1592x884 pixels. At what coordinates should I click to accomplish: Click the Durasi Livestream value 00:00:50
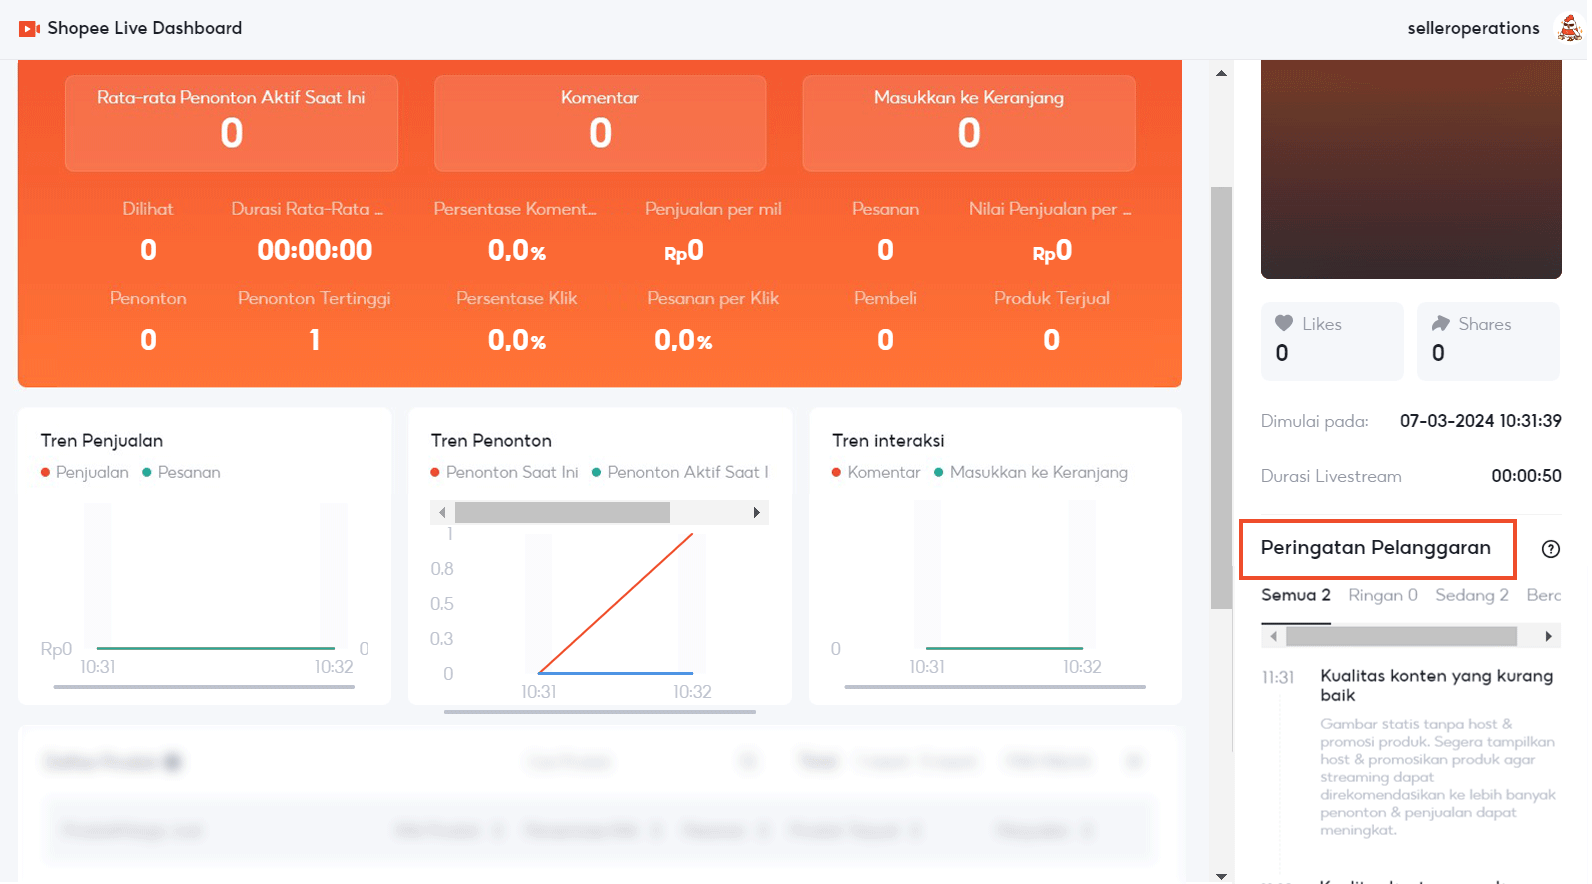point(1526,476)
